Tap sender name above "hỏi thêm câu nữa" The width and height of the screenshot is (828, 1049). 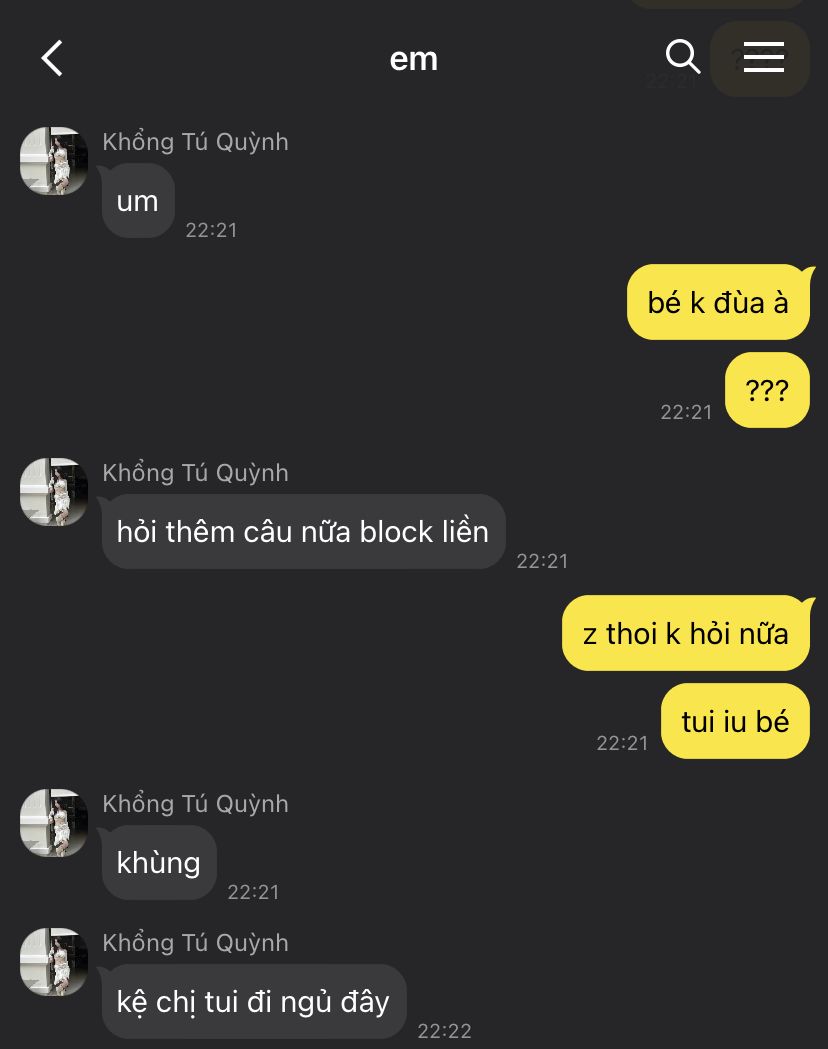[x=195, y=473]
